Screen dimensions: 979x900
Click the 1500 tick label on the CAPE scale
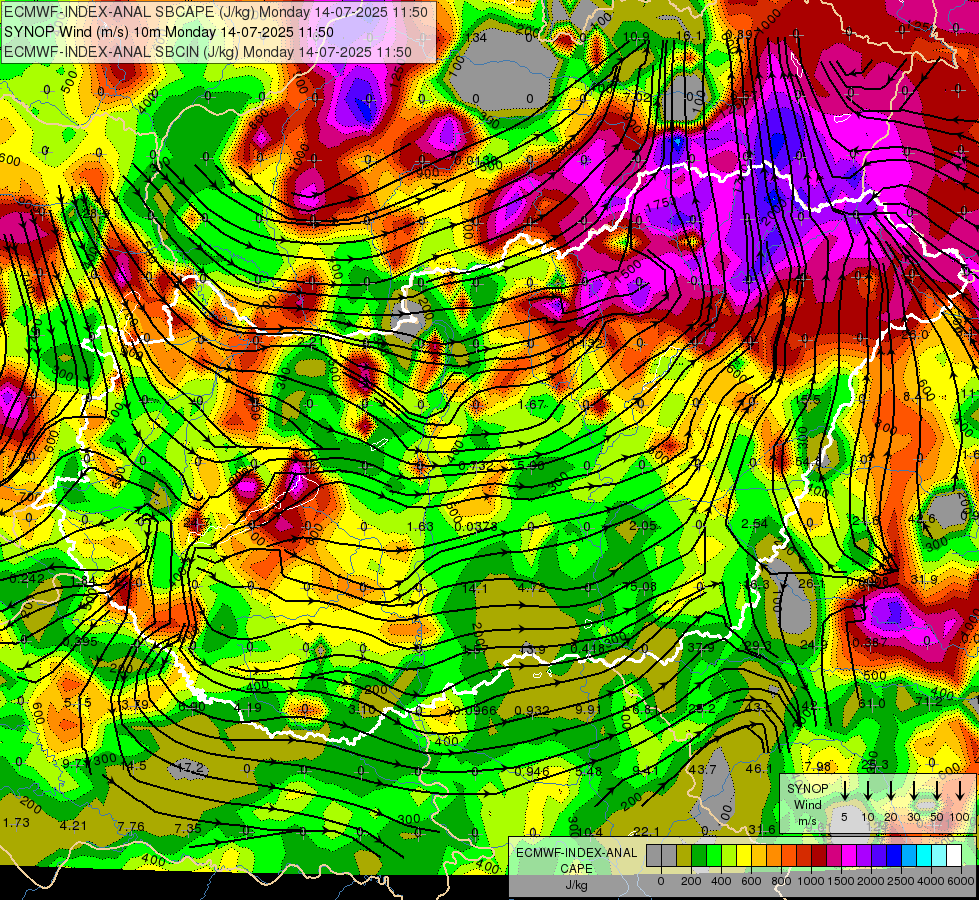(841, 881)
